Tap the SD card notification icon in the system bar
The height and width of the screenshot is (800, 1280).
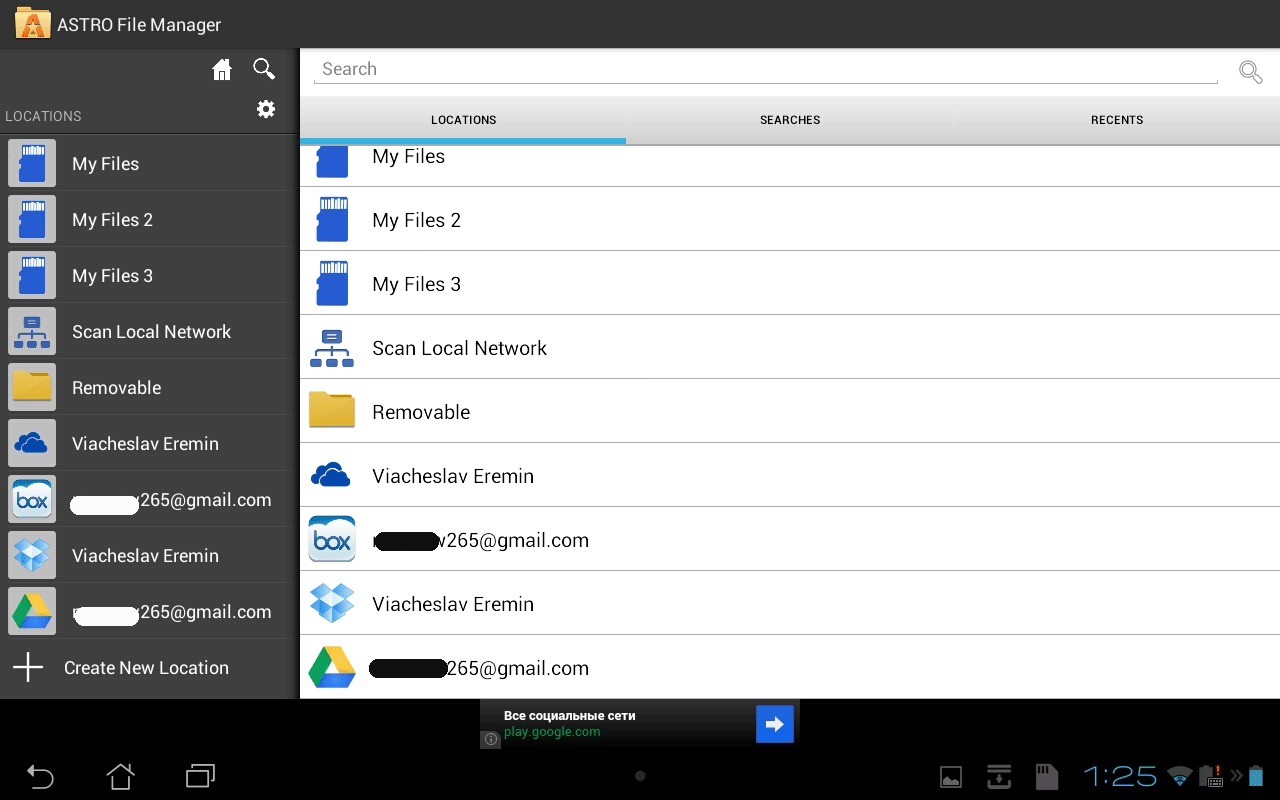[1046, 776]
